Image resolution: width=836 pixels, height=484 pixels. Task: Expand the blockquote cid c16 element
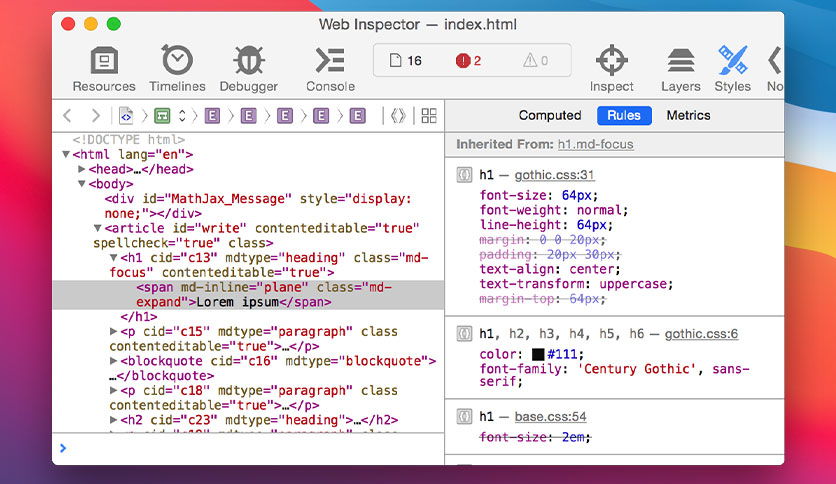click(113, 361)
